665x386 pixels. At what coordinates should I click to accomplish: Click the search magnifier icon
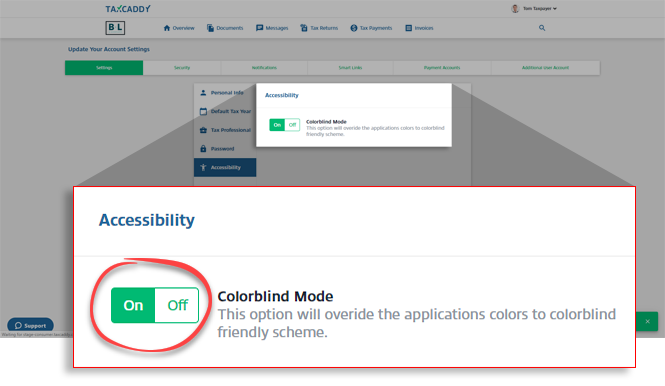click(542, 28)
